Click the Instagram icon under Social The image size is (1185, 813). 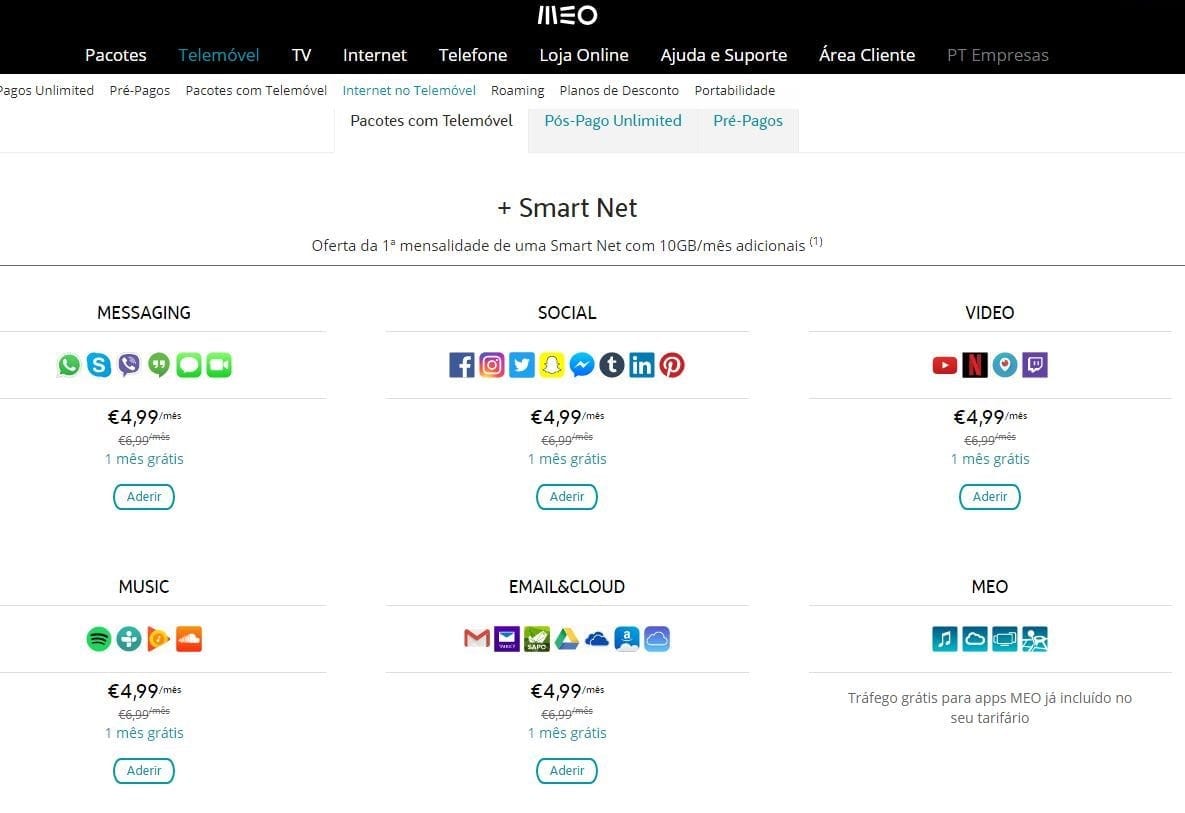pyautogui.click(x=491, y=365)
